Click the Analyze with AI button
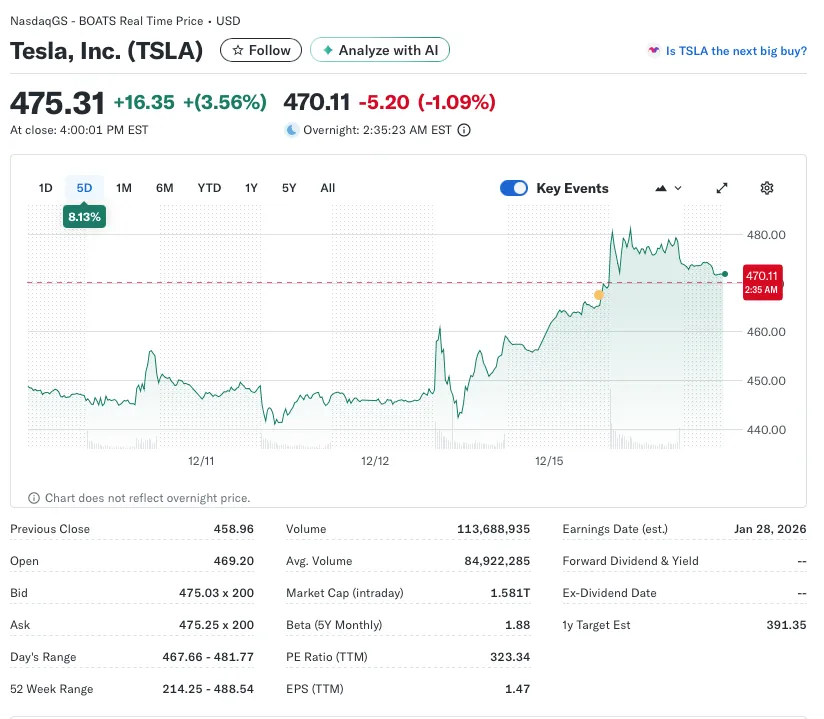Image resolution: width=824 pixels, height=719 pixels. [x=380, y=50]
